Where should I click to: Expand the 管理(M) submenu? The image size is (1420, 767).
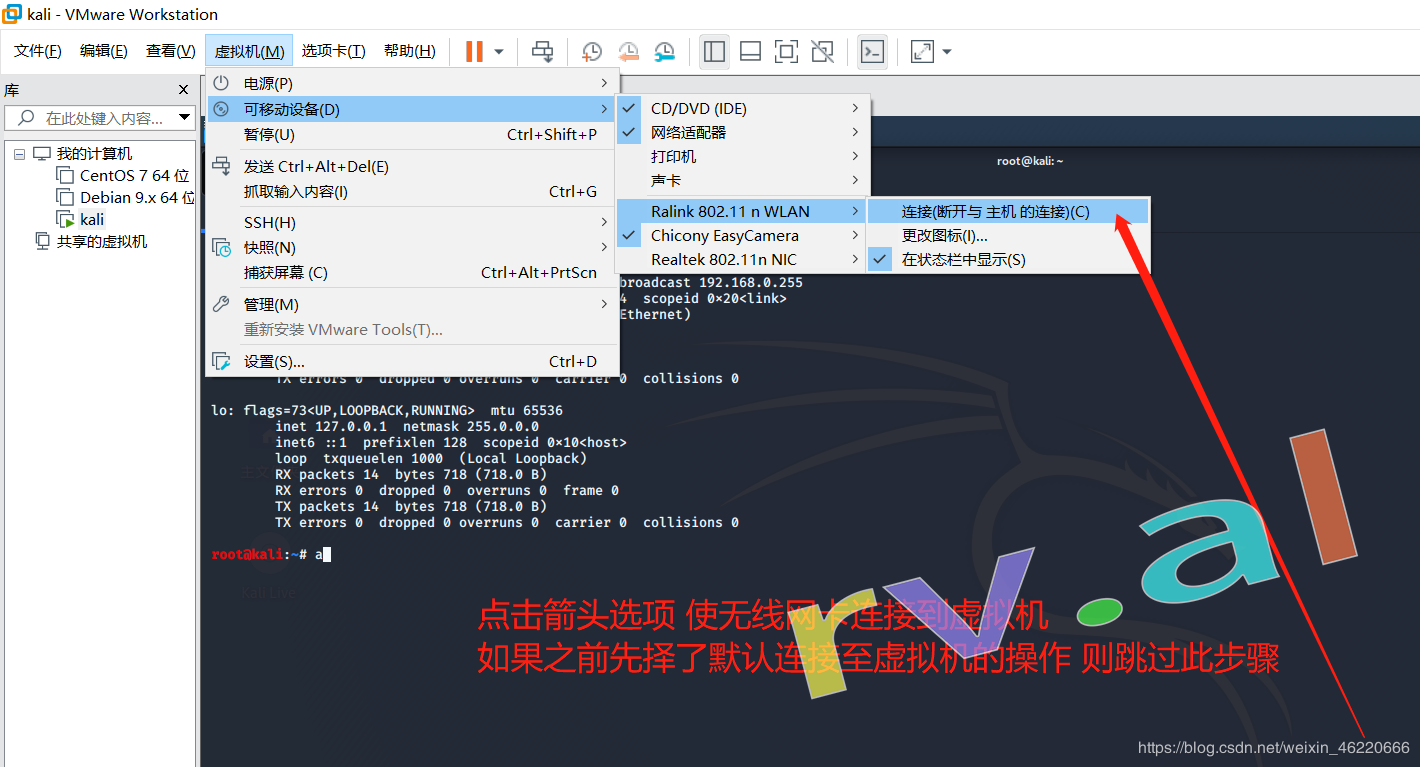[412, 305]
